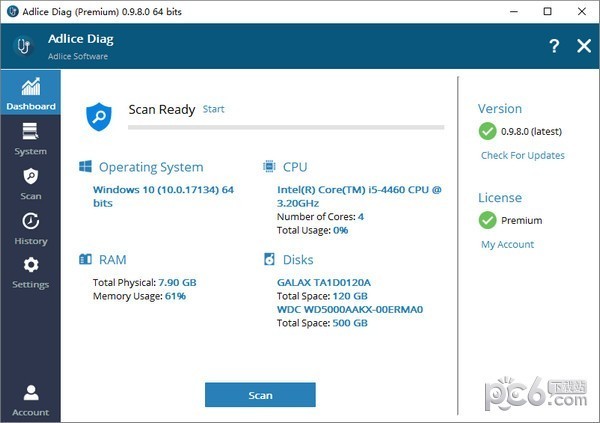This screenshot has width=600, height=423.
Task: Click the Adlice Diag stethoscope logo
Action: (24, 46)
